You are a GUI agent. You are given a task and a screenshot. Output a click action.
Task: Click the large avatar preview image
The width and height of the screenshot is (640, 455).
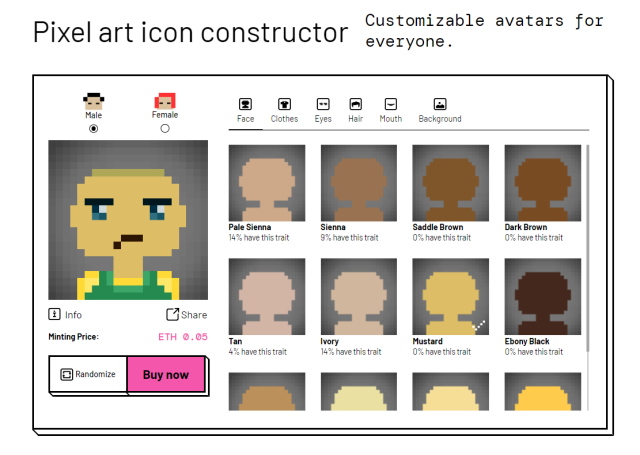(x=128, y=220)
